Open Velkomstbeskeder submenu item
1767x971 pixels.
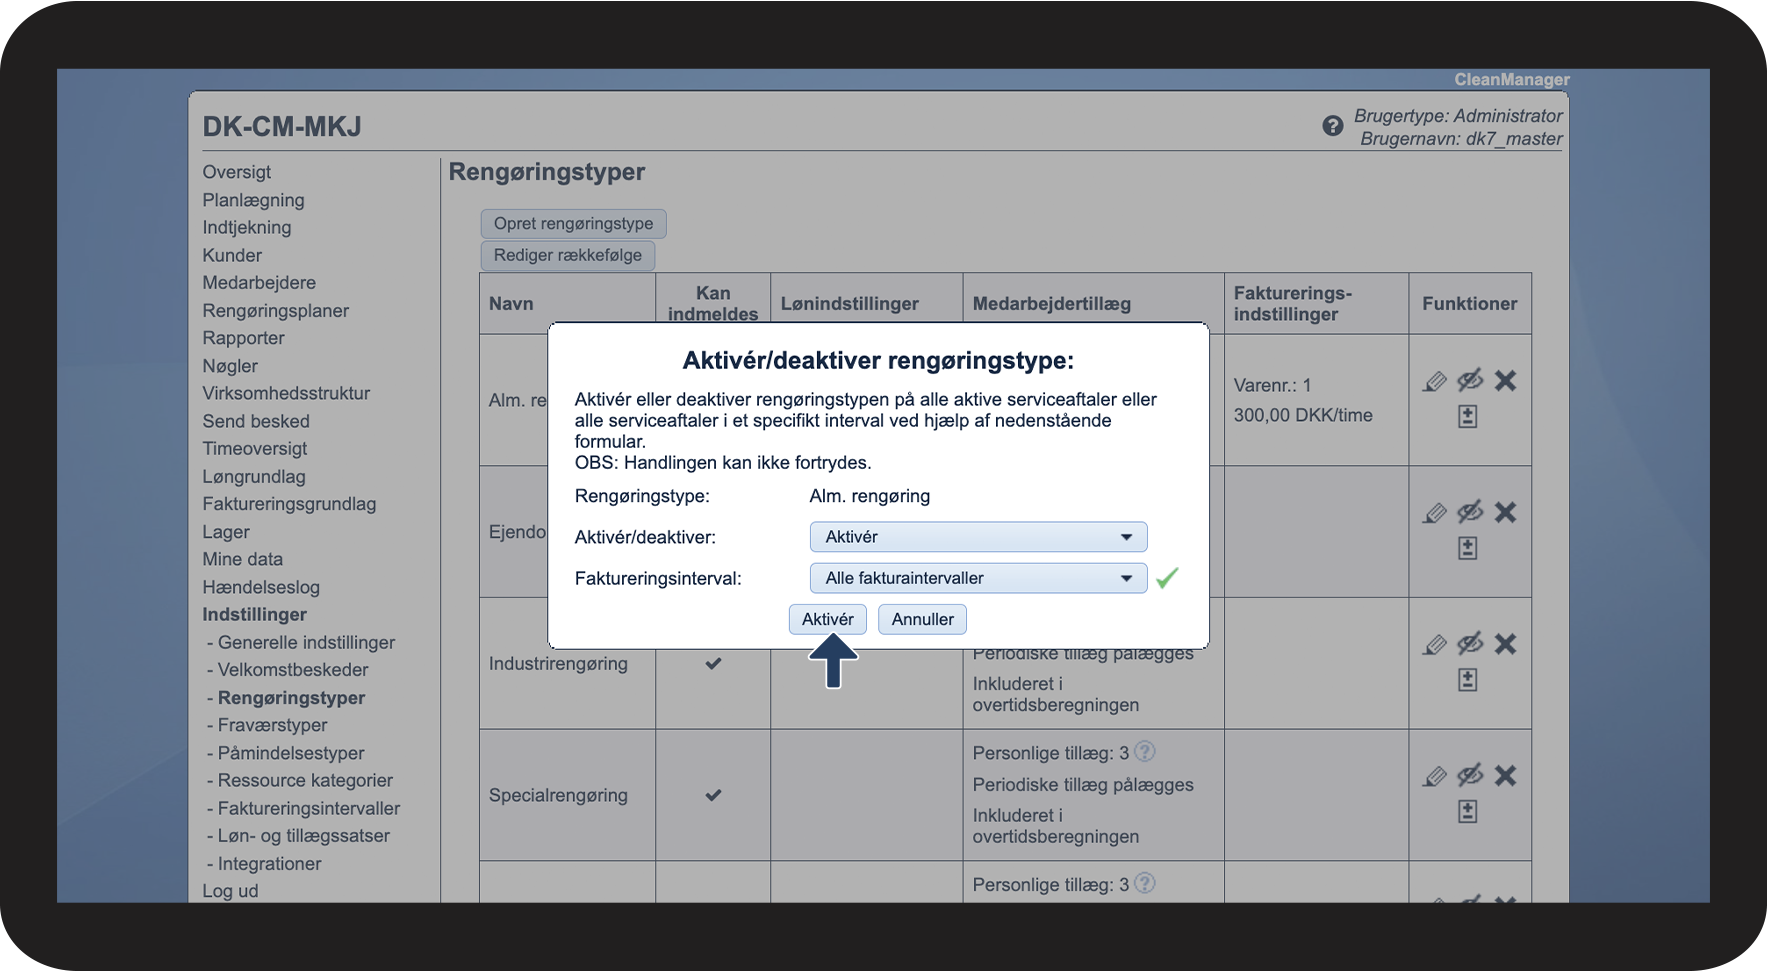point(293,670)
